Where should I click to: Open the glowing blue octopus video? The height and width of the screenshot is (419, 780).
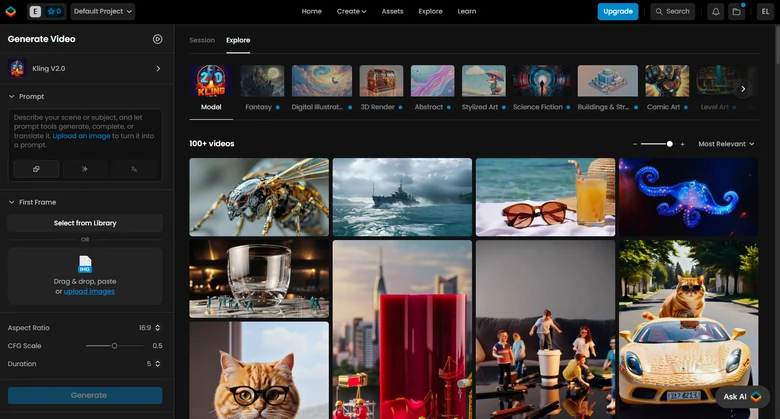coord(688,197)
